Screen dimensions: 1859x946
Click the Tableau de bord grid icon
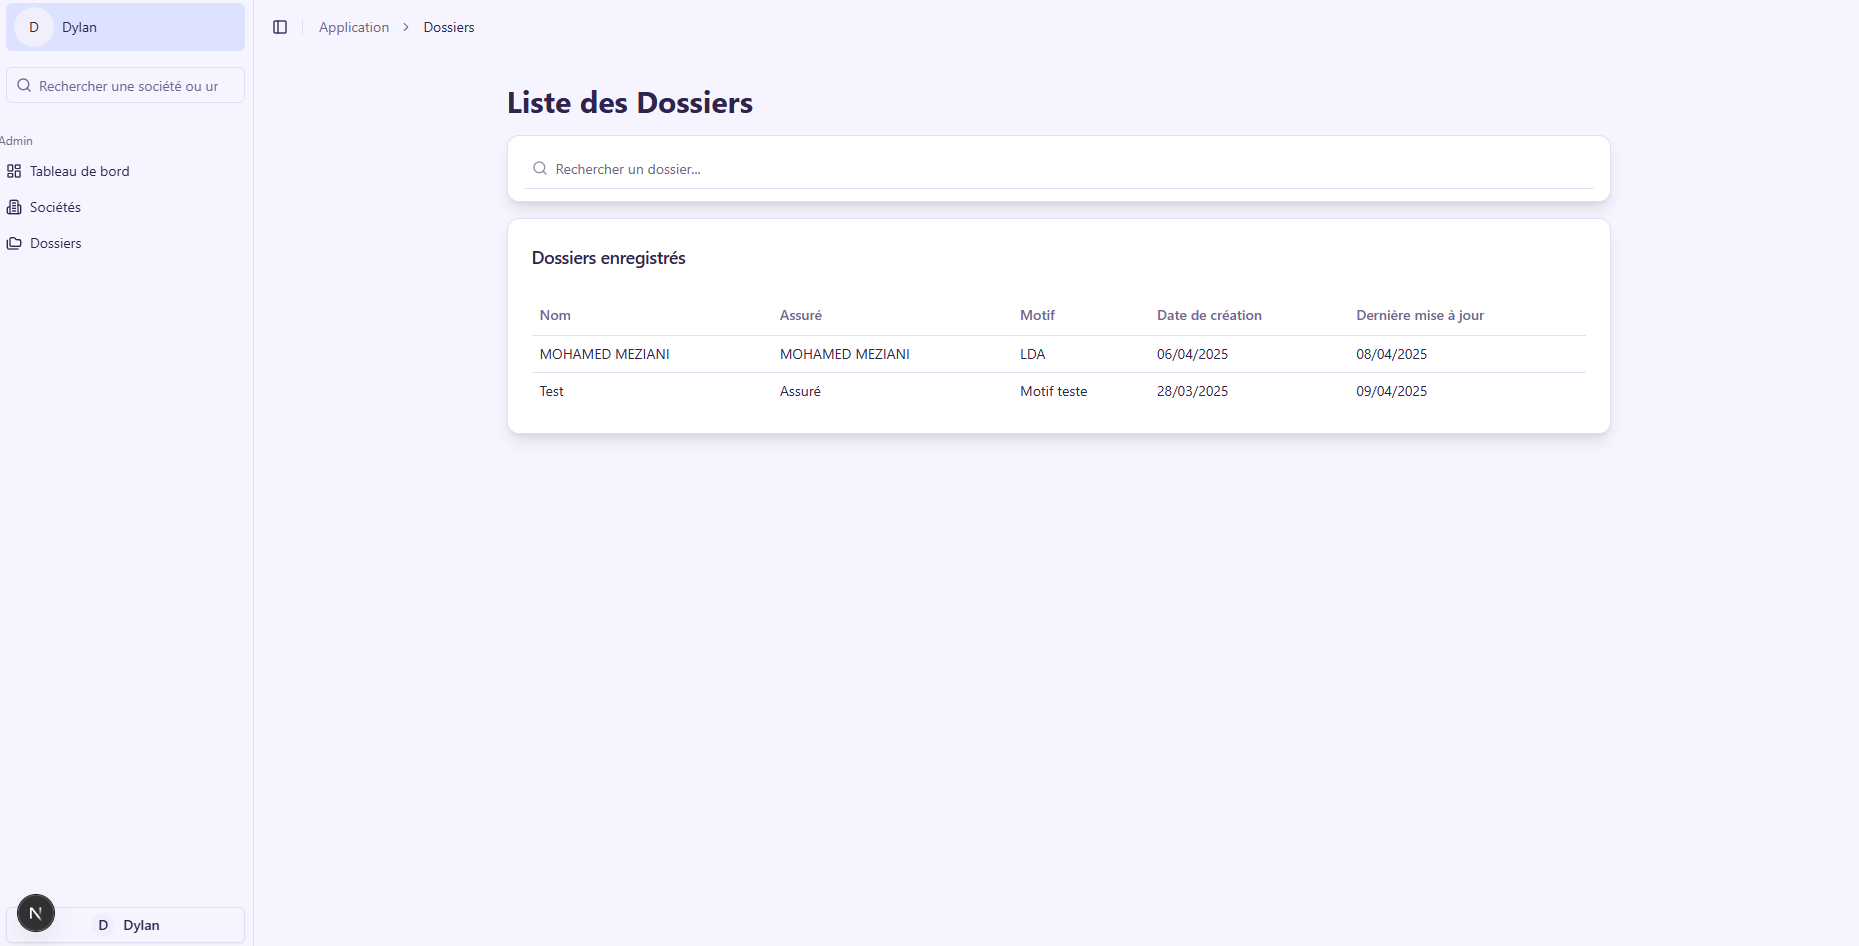pos(14,171)
